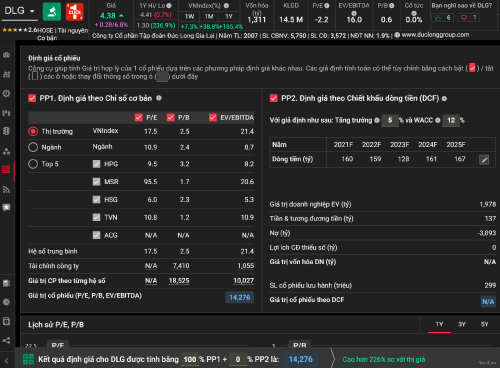Screen dimensions: 500x368
Task: Uncheck the P/E column checkbox
Action: pyautogui.click(x=139, y=117)
